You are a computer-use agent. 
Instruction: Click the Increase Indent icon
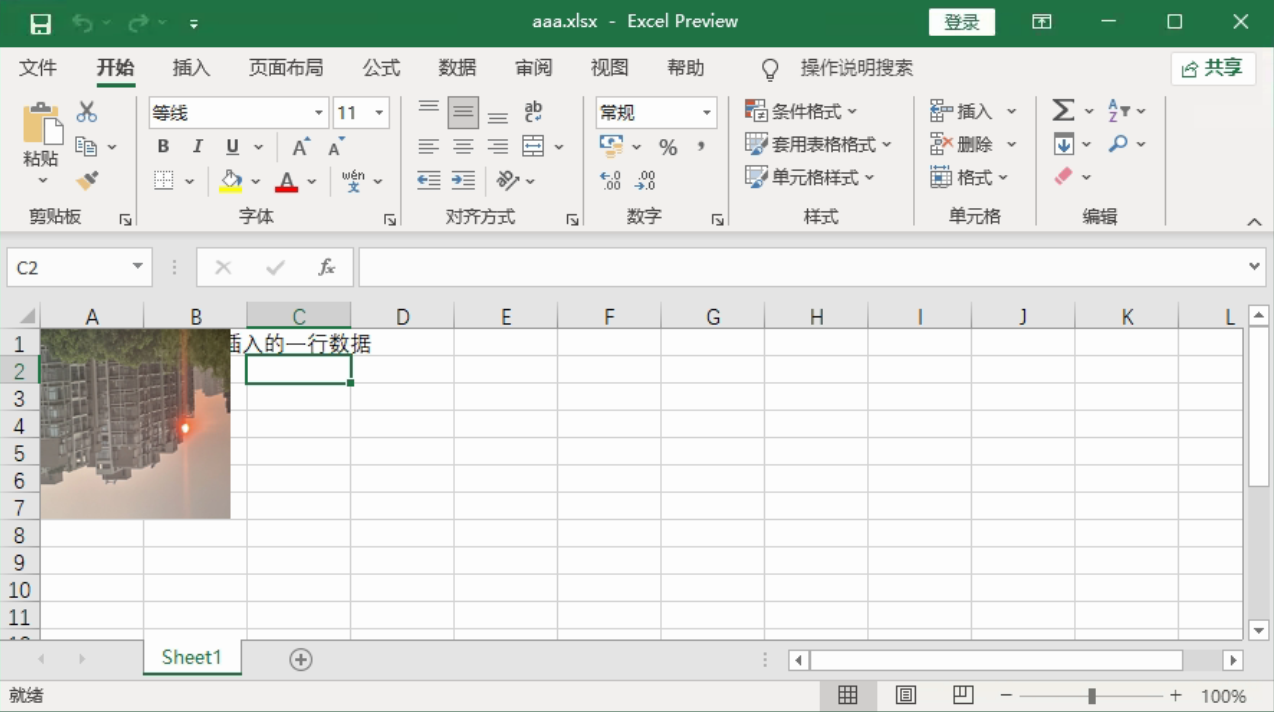[463, 181]
